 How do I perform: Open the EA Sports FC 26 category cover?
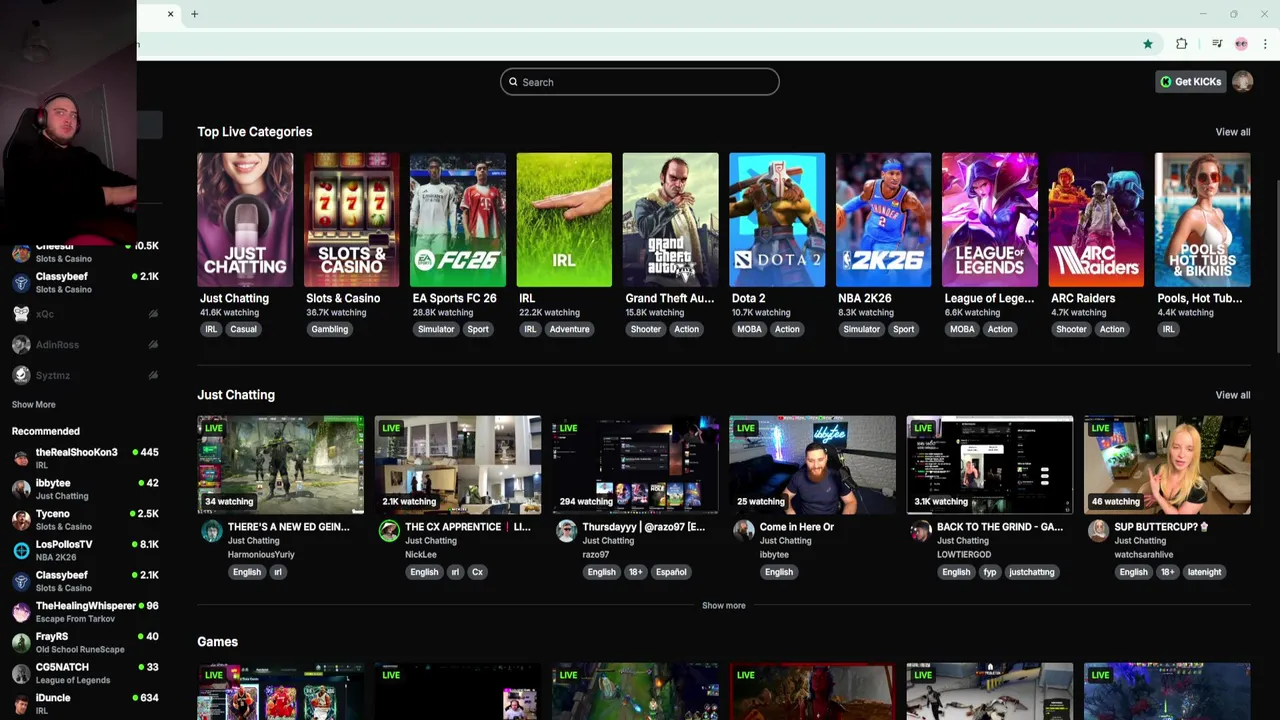click(458, 220)
